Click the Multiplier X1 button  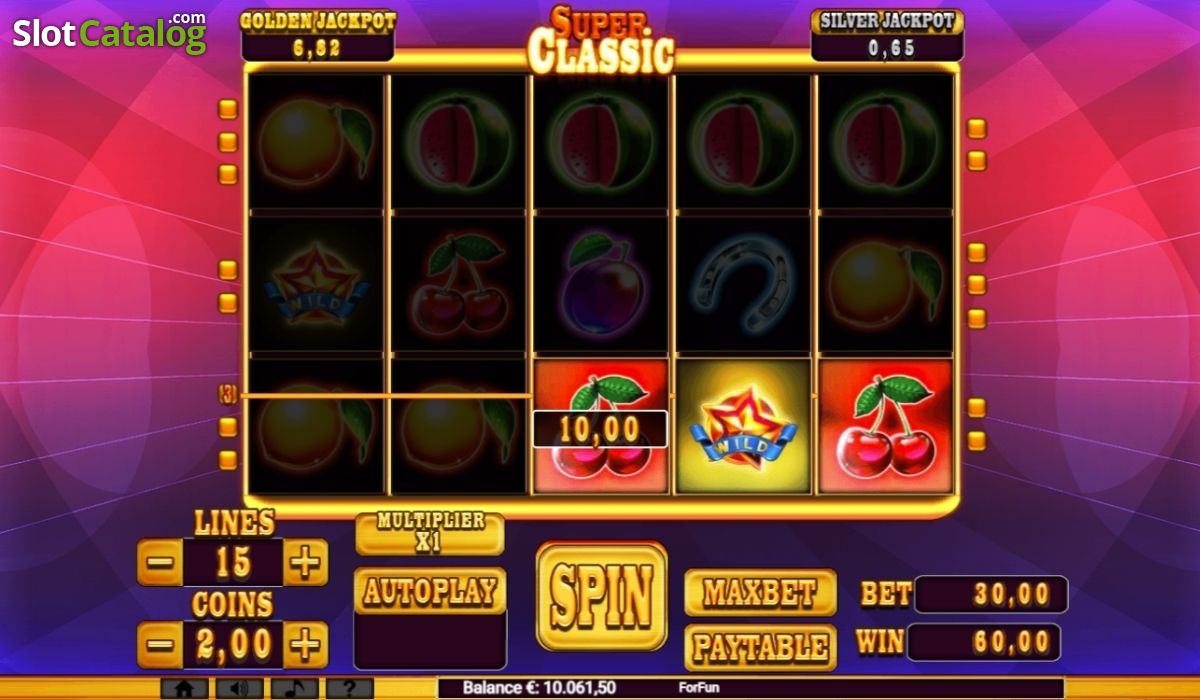(x=430, y=533)
